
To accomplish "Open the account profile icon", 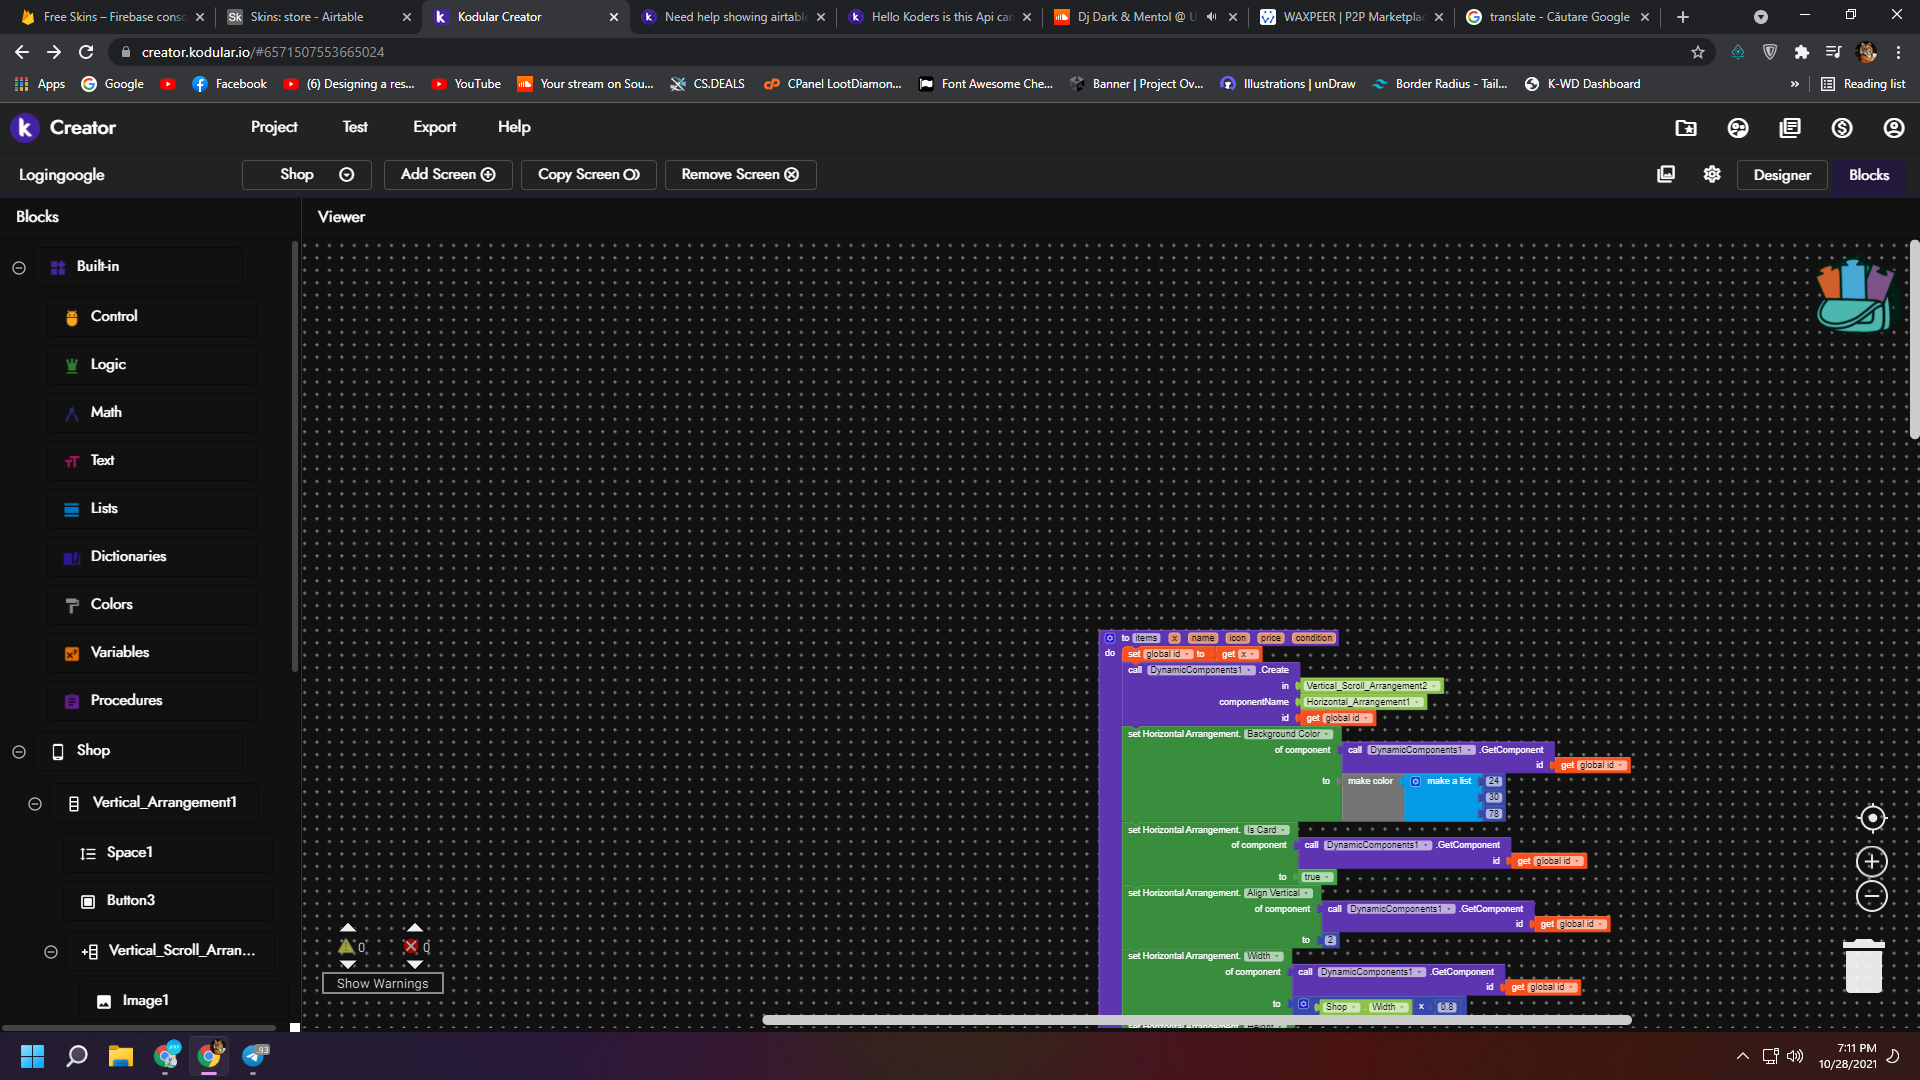I will pos(1893,128).
